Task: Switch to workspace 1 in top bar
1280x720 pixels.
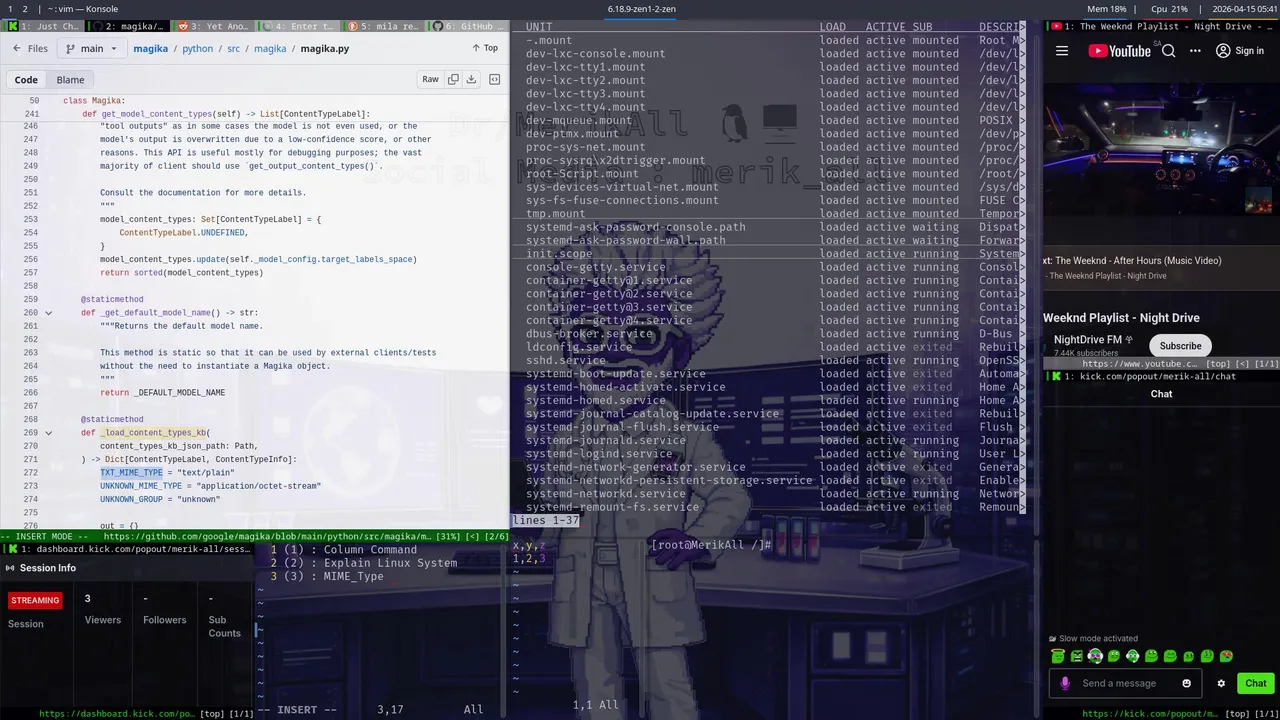Action: [x=9, y=9]
